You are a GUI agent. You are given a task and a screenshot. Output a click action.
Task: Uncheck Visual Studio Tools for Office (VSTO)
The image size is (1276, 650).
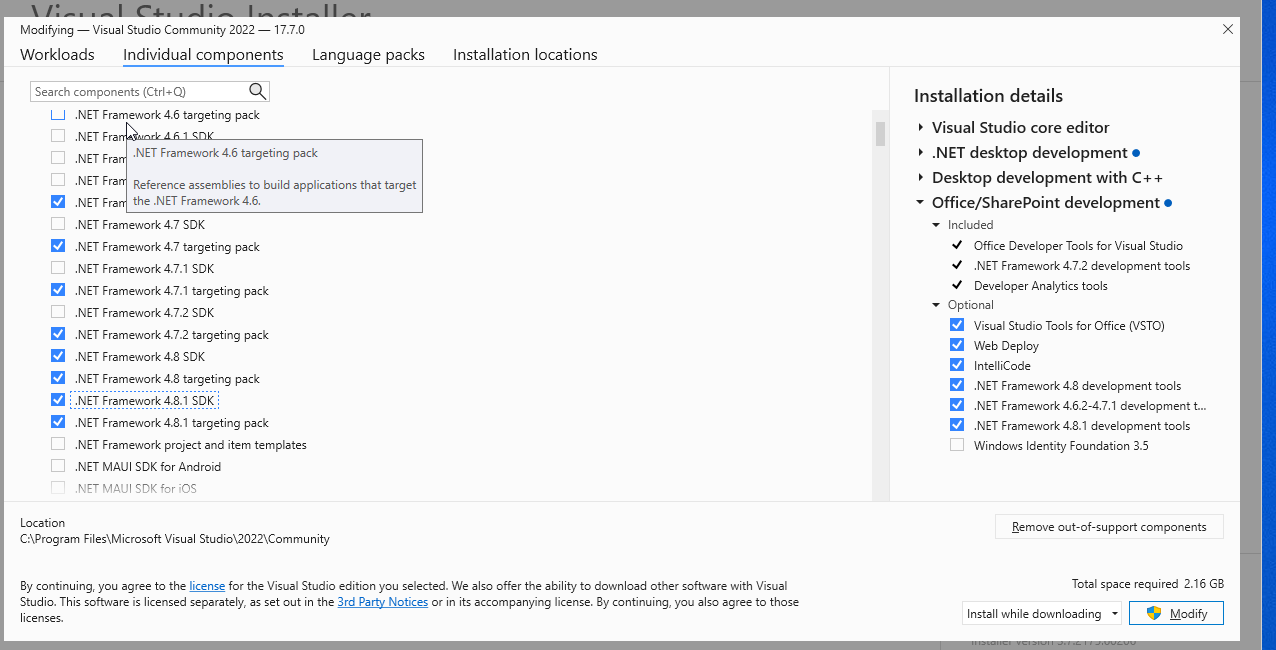[957, 325]
